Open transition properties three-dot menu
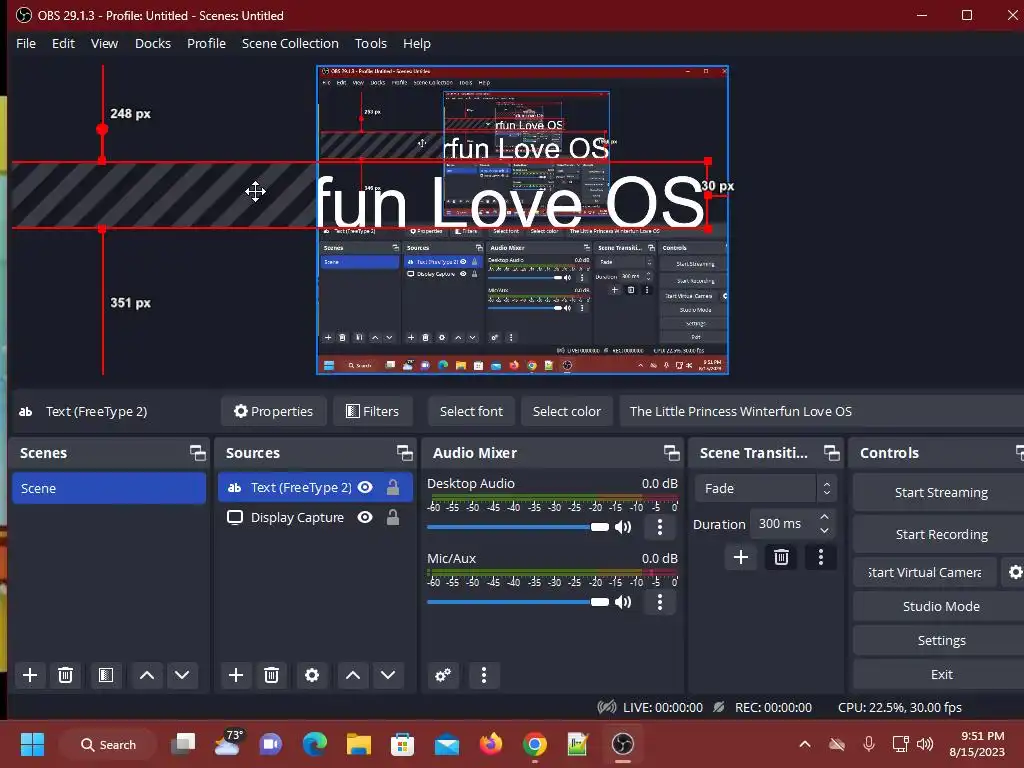This screenshot has width=1024, height=768. (x=821, y=557)
